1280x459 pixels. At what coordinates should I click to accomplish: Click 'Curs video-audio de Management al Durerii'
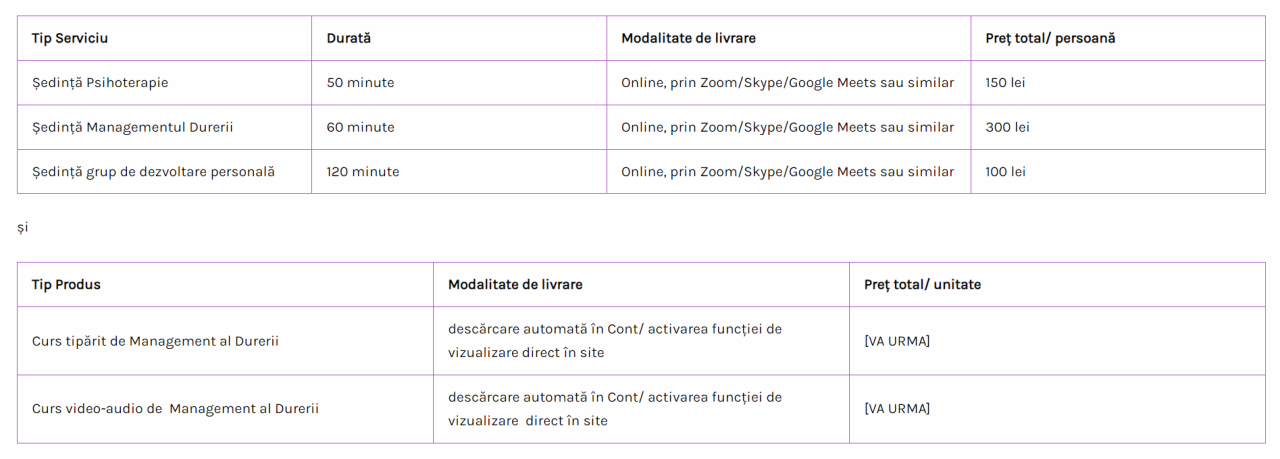click(175, 409)
